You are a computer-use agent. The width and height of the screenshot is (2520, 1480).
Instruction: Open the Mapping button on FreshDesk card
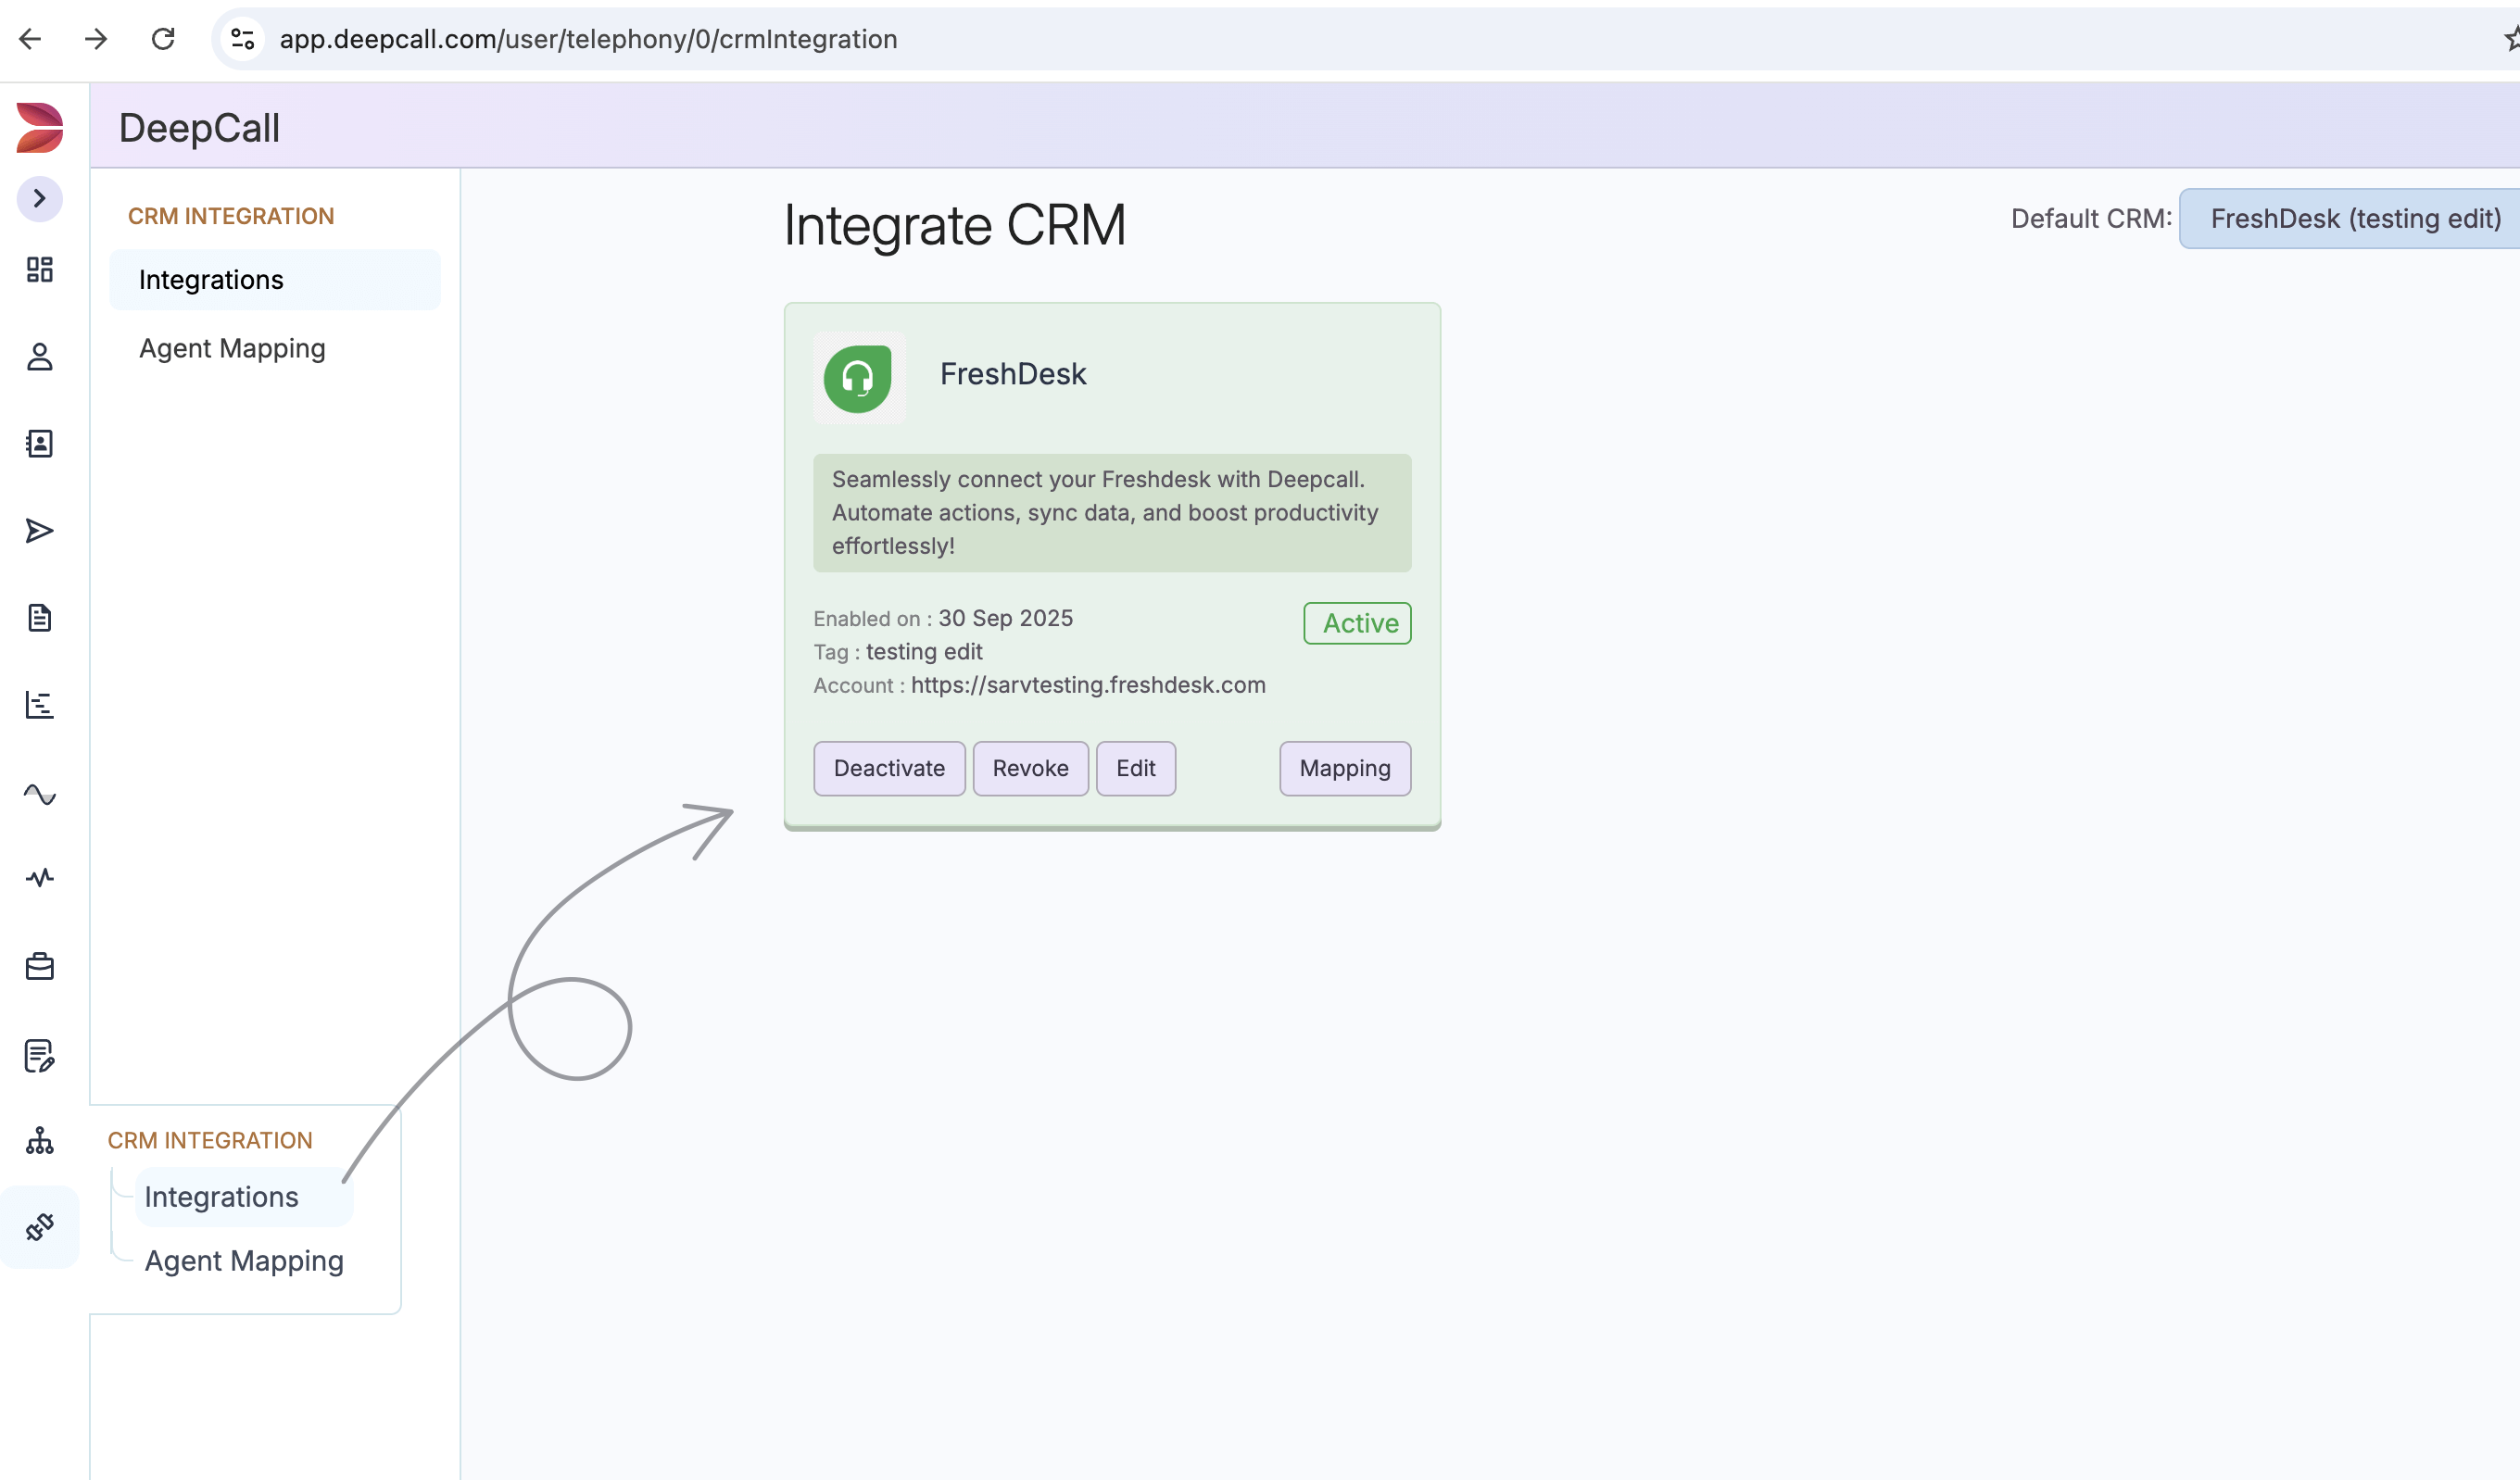(1344, 768)
